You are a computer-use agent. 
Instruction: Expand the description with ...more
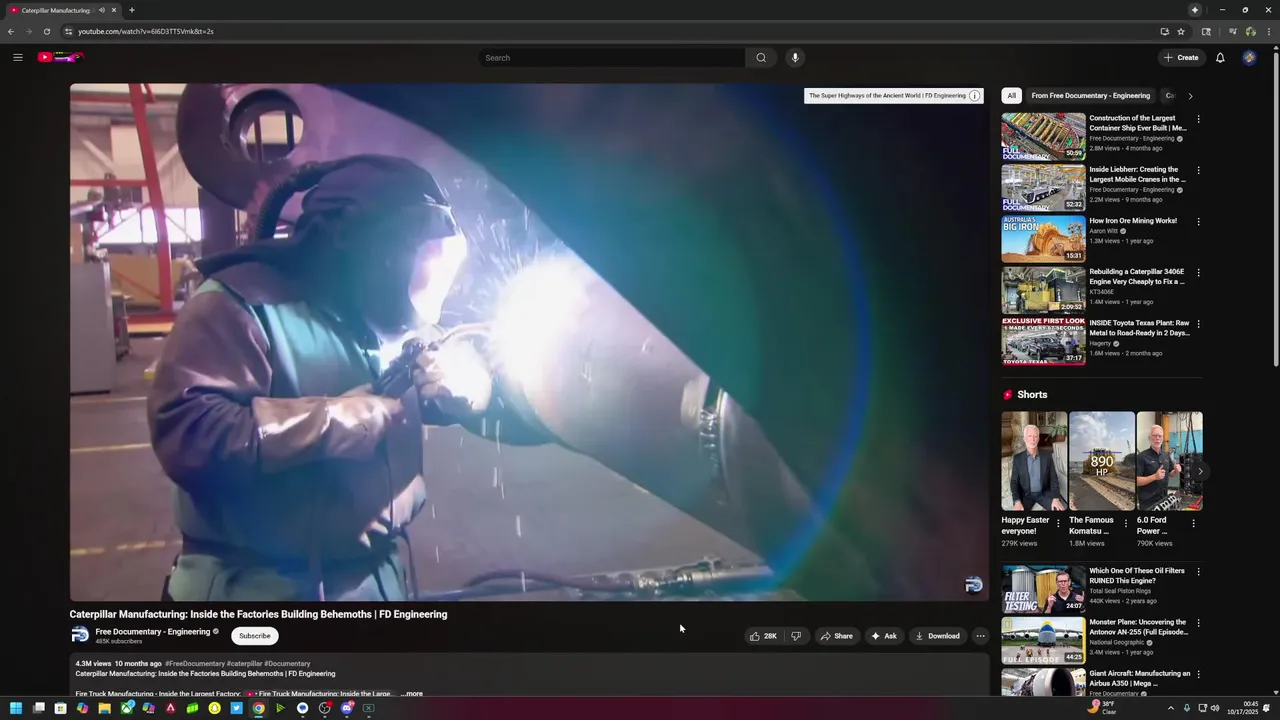coord(412,693)
